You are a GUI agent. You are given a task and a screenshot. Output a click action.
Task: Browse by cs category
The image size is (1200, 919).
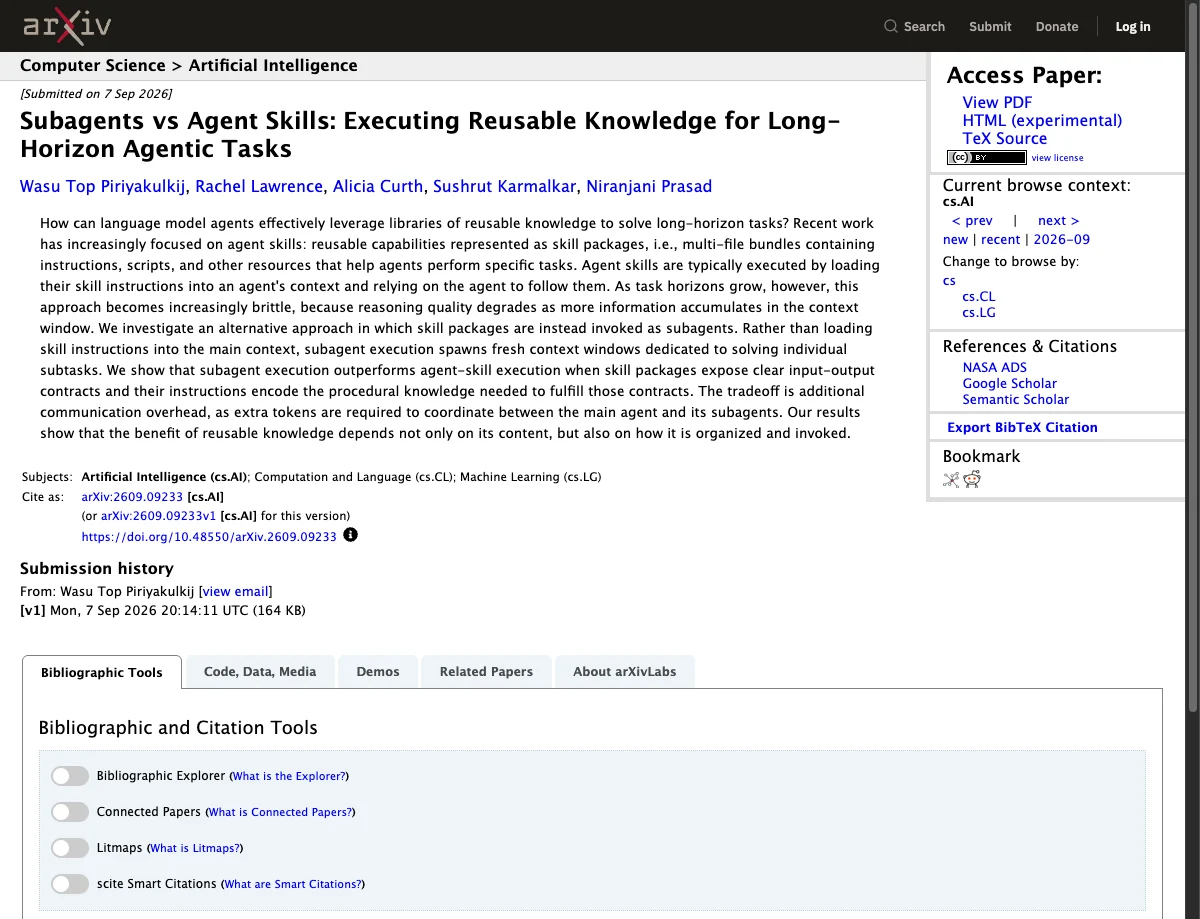pyautogui.click(x=949, y=280)
